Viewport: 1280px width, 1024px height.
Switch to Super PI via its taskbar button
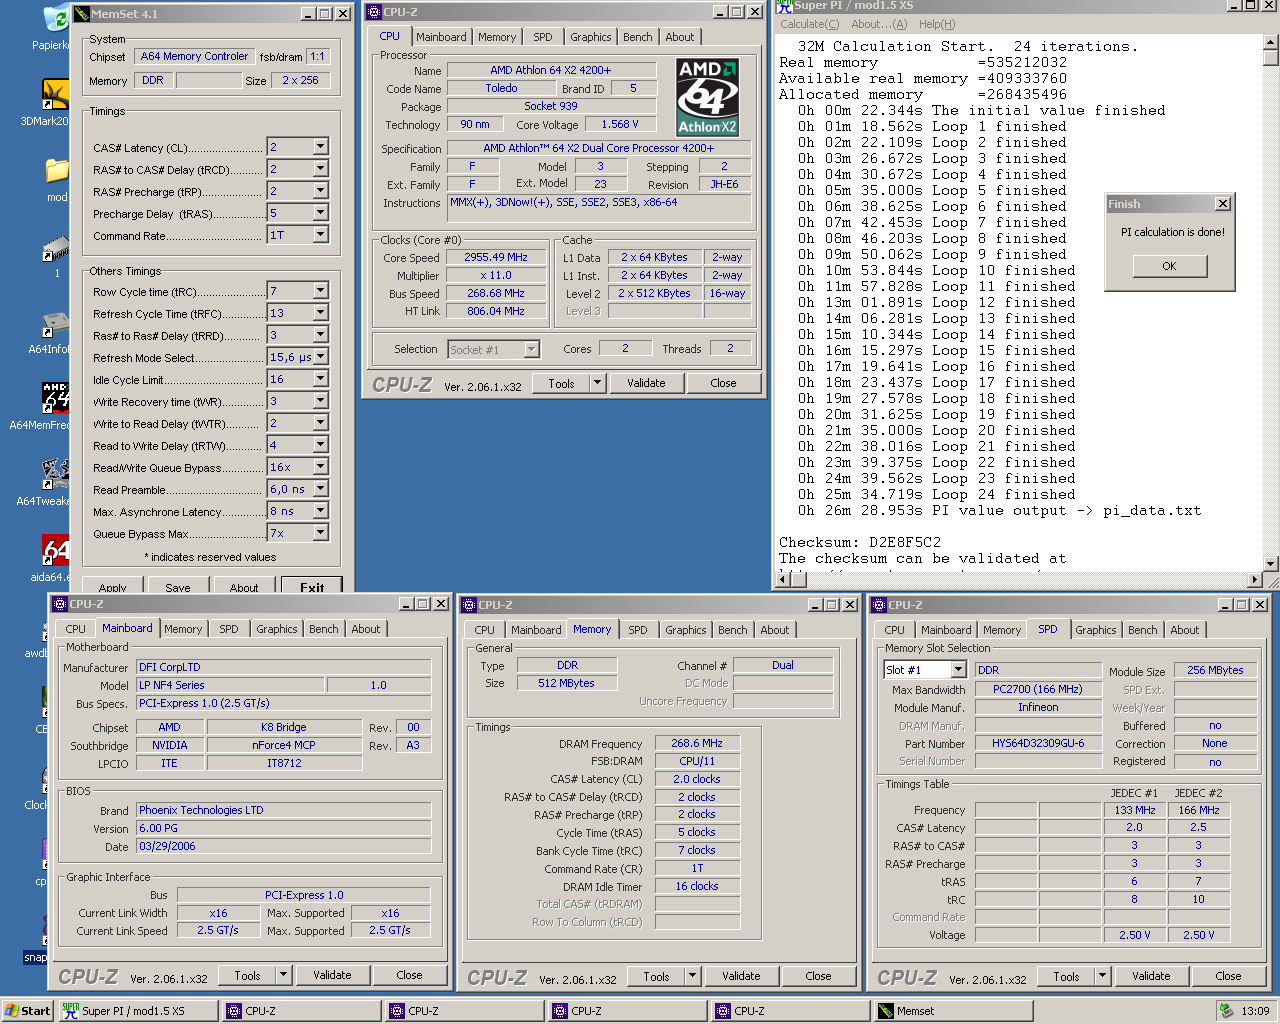(137, 1011)
